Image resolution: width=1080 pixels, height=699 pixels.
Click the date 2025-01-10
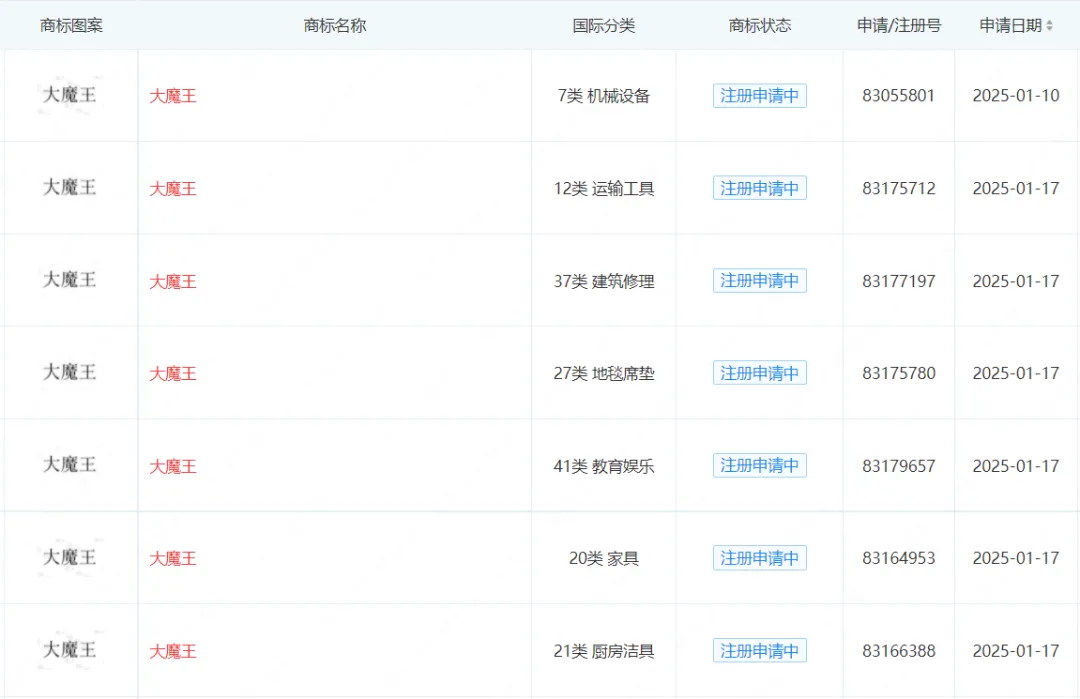coord(1016,96)
